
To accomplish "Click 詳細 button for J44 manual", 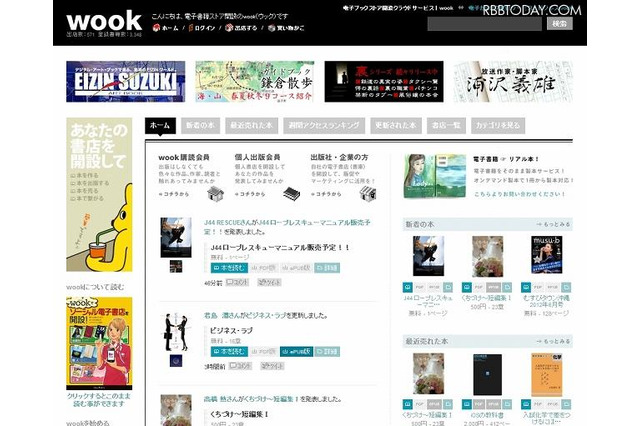I will tap(327, 268).
